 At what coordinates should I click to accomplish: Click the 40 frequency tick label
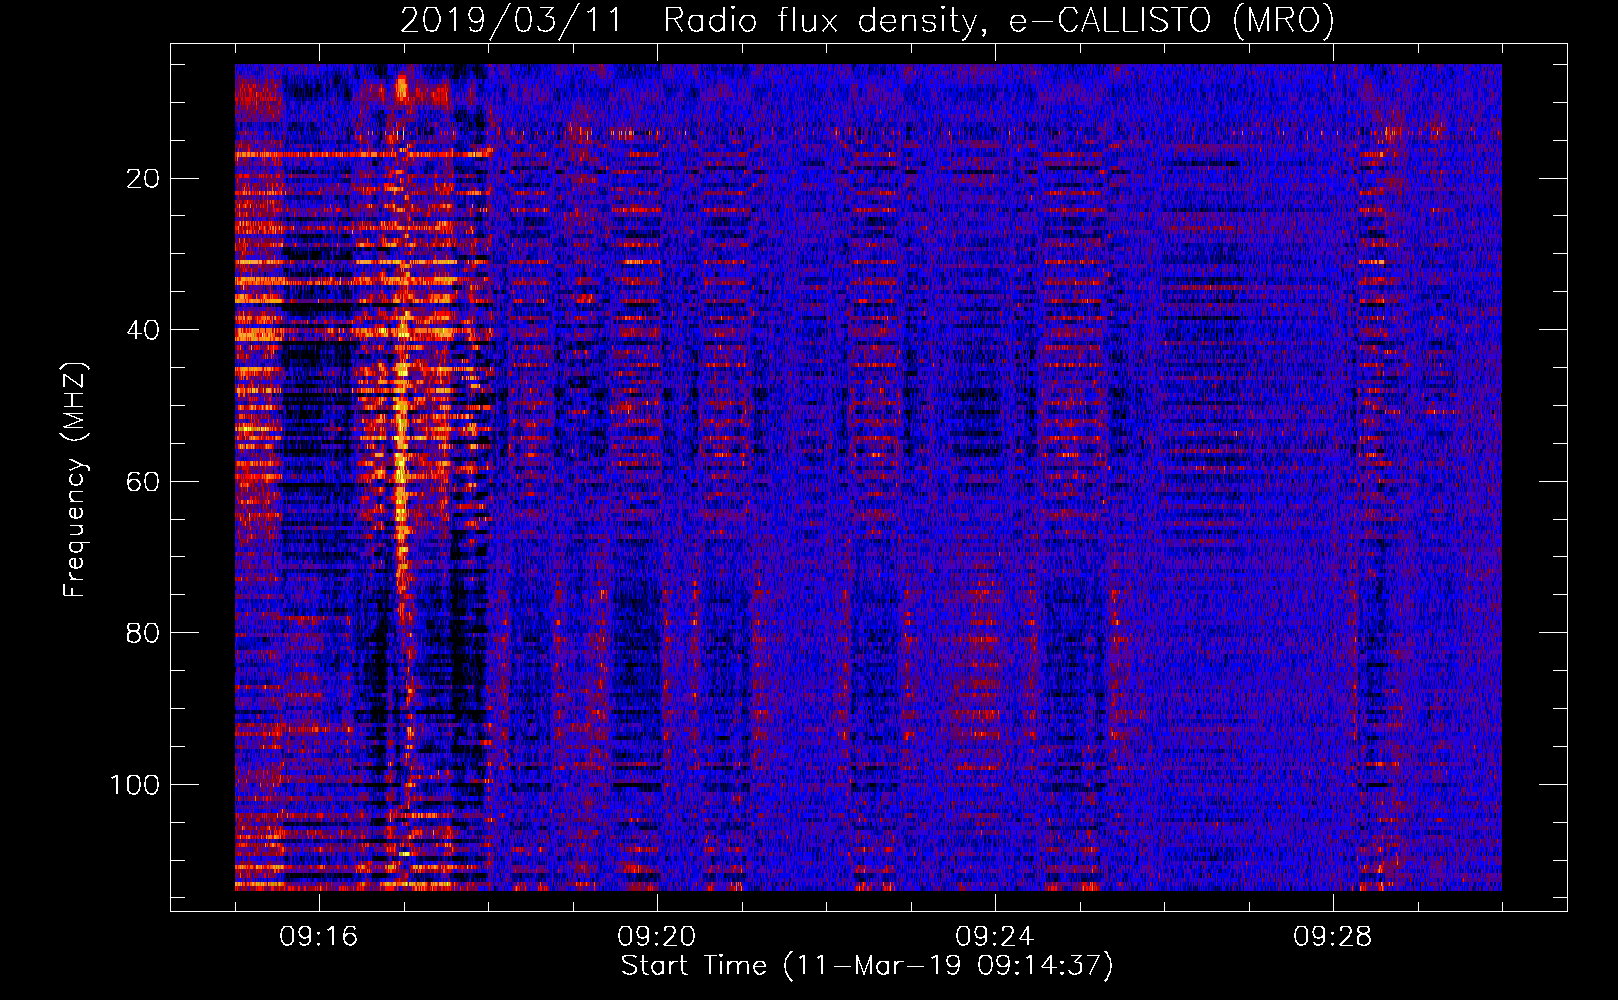[x=144, y=330]
